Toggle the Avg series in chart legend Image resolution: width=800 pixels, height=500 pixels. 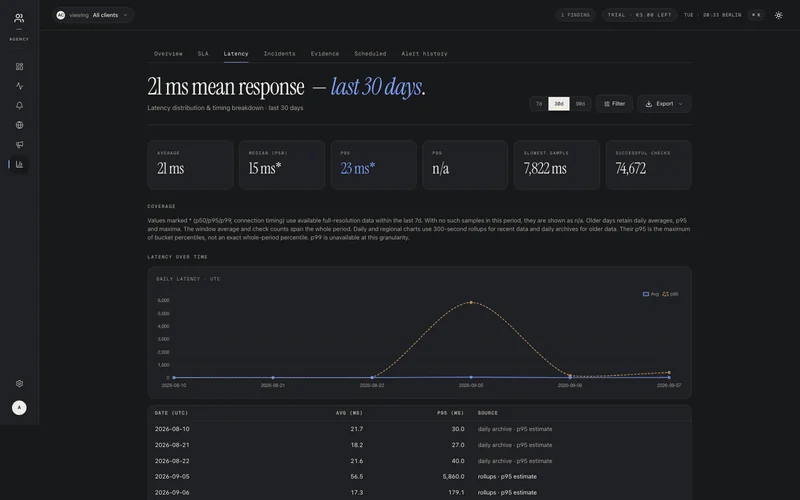651,294
